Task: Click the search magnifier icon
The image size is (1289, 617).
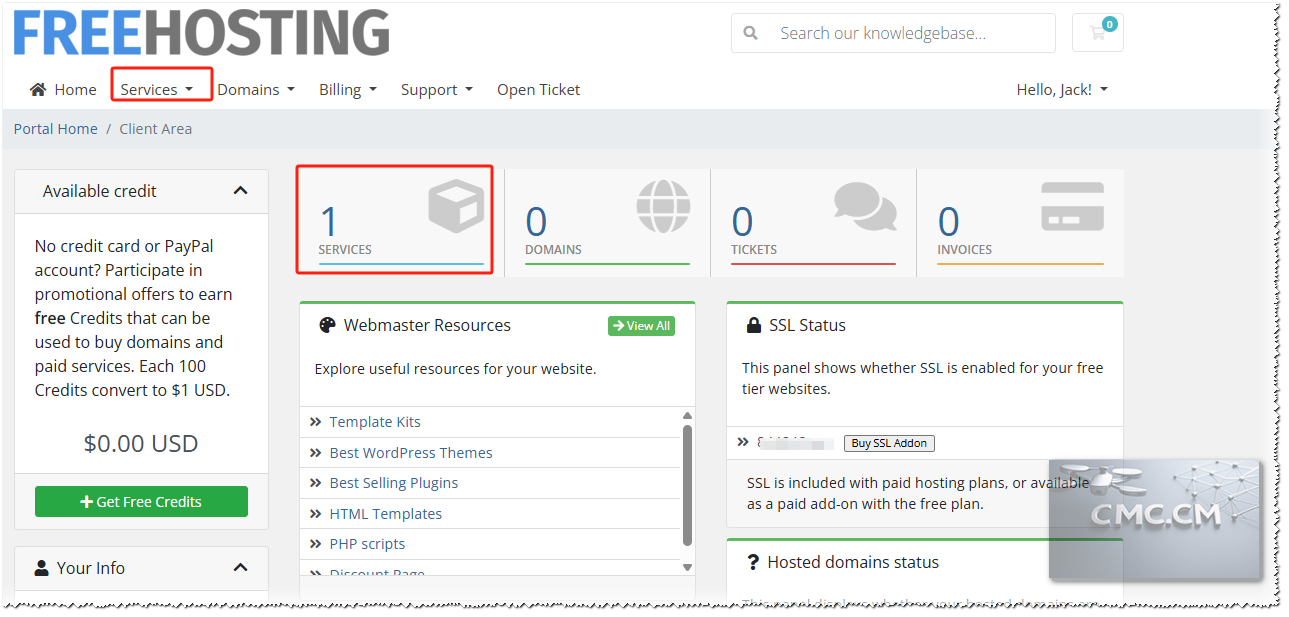Action: point(751,33)
